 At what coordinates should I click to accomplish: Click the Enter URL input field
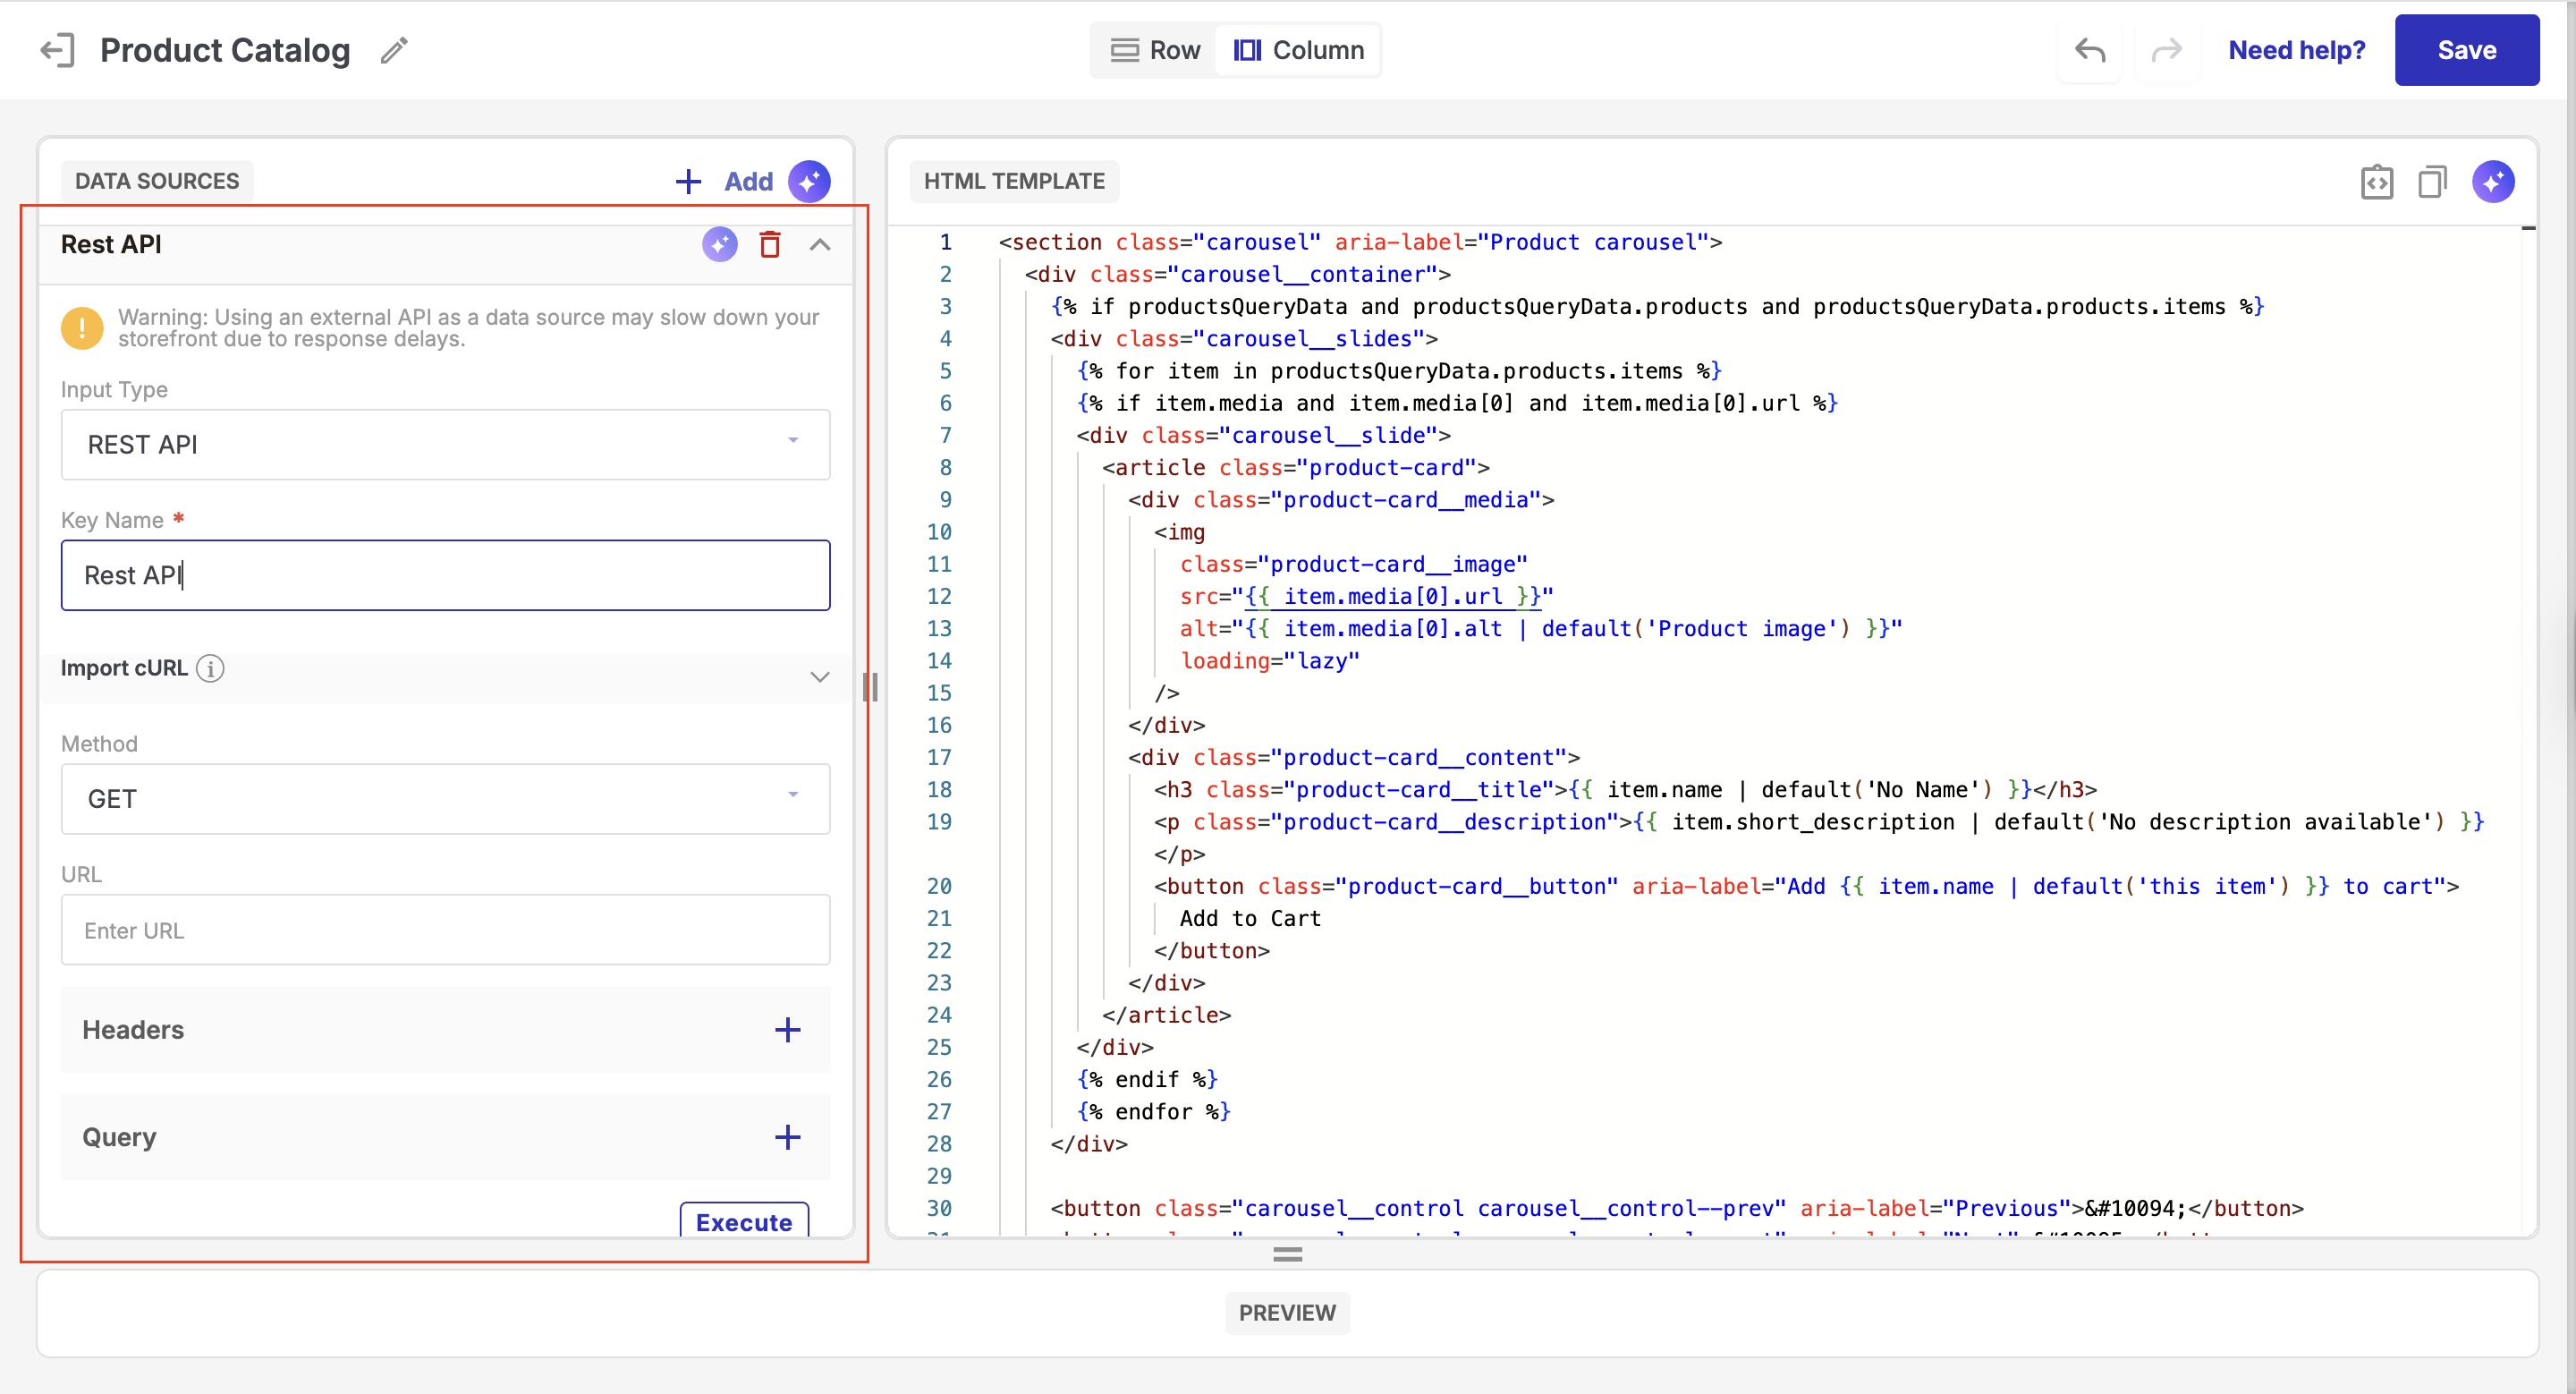tap(445, 930)
